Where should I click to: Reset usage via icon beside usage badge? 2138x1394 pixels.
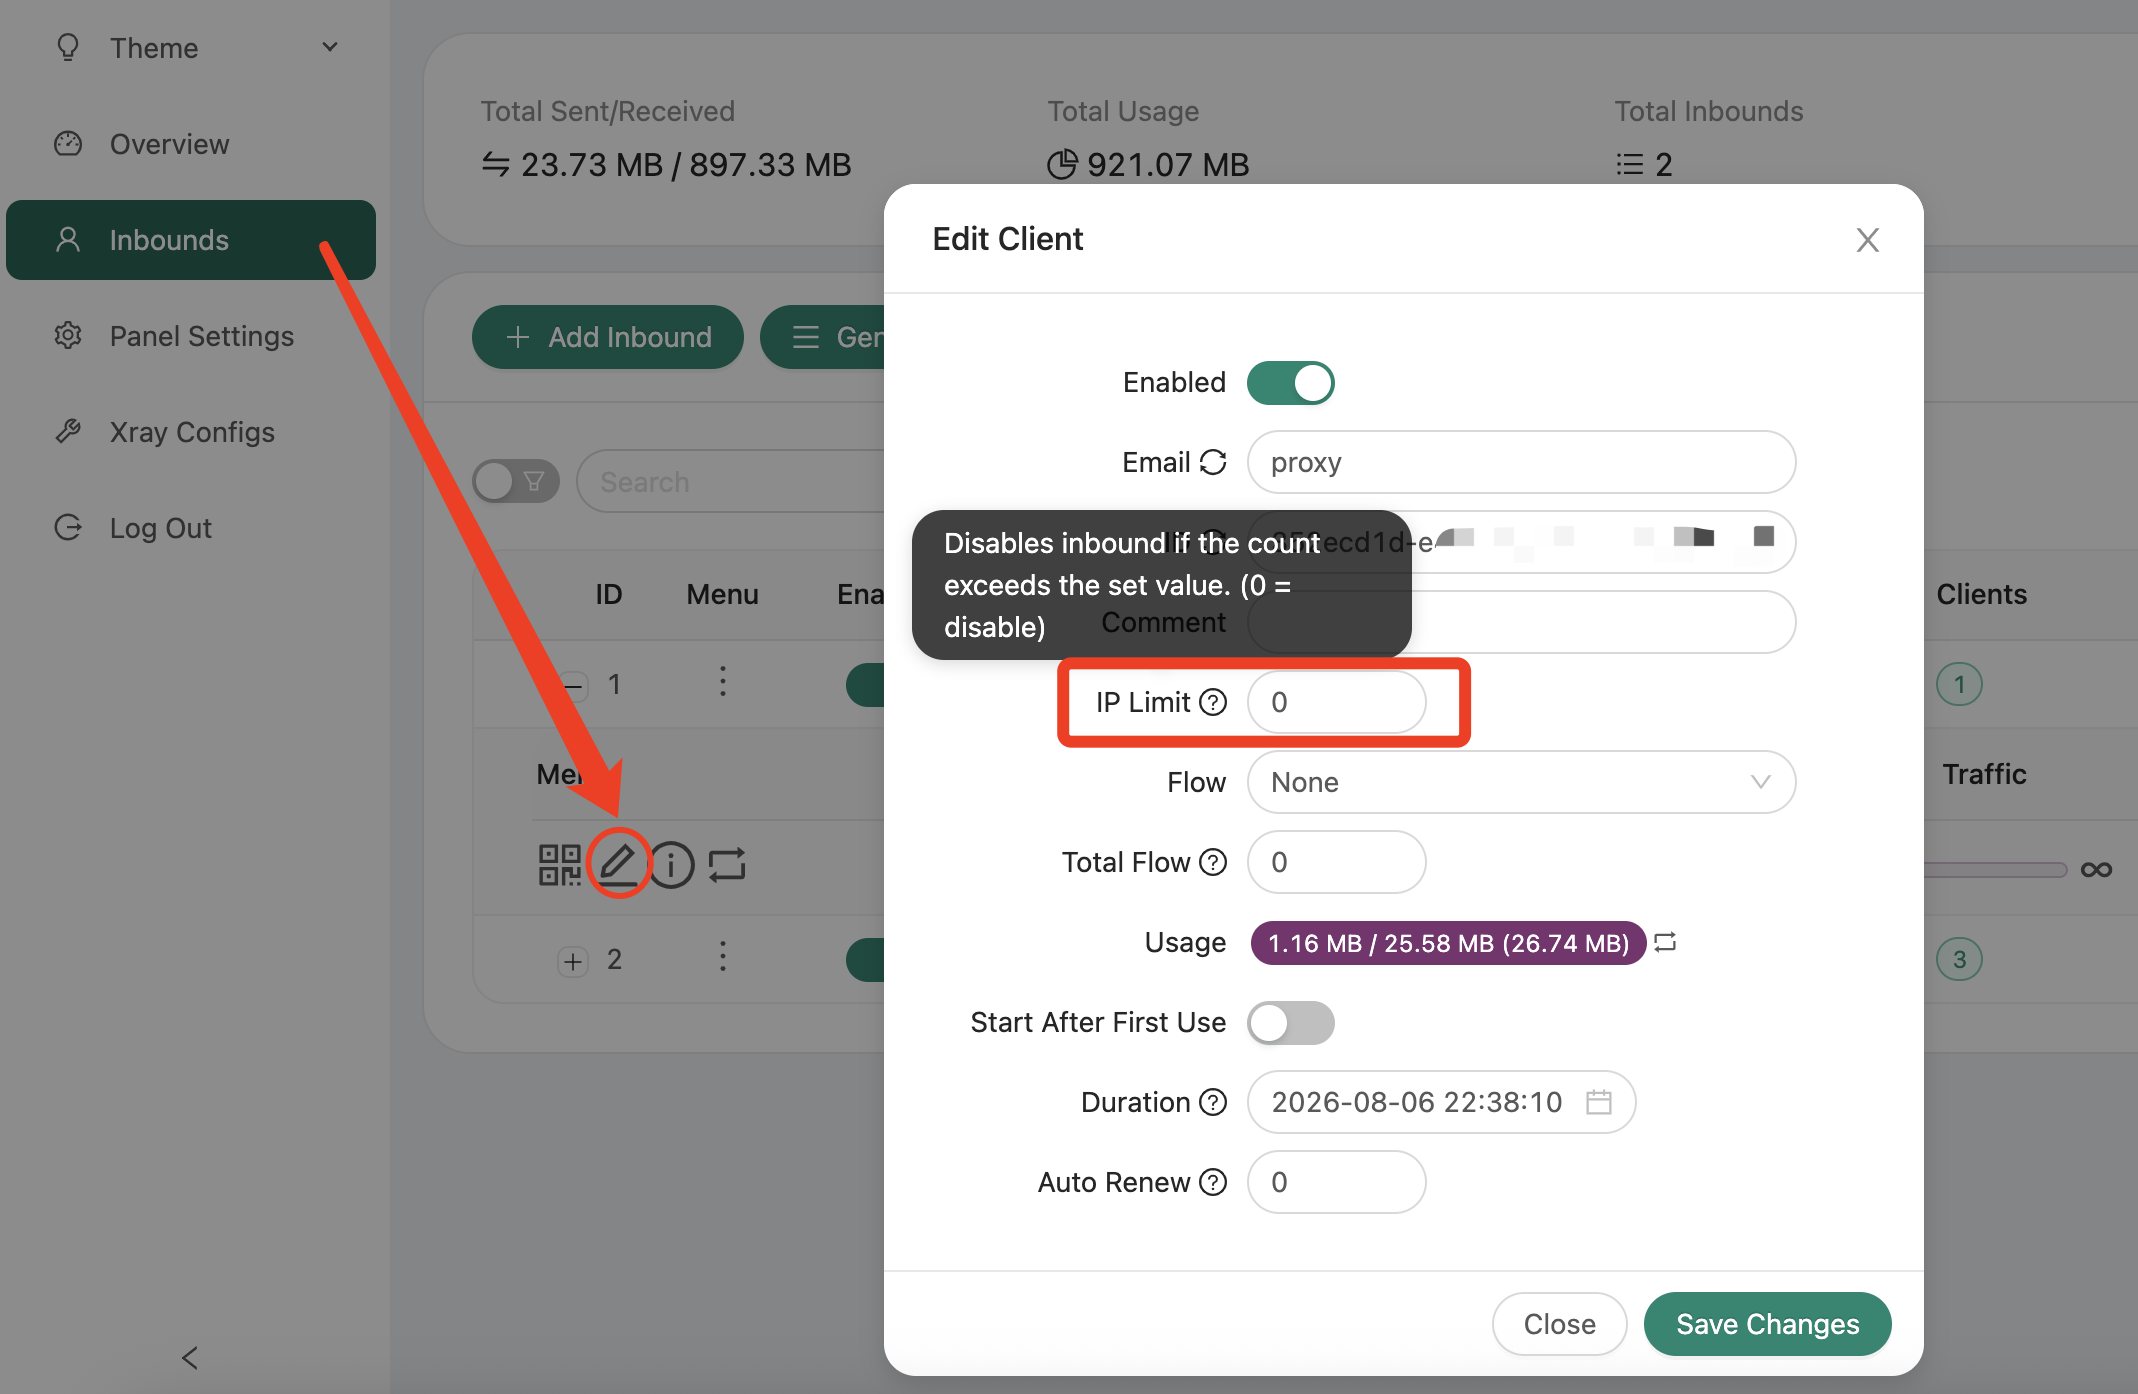pyautogui.click(x=1665, y=942)
